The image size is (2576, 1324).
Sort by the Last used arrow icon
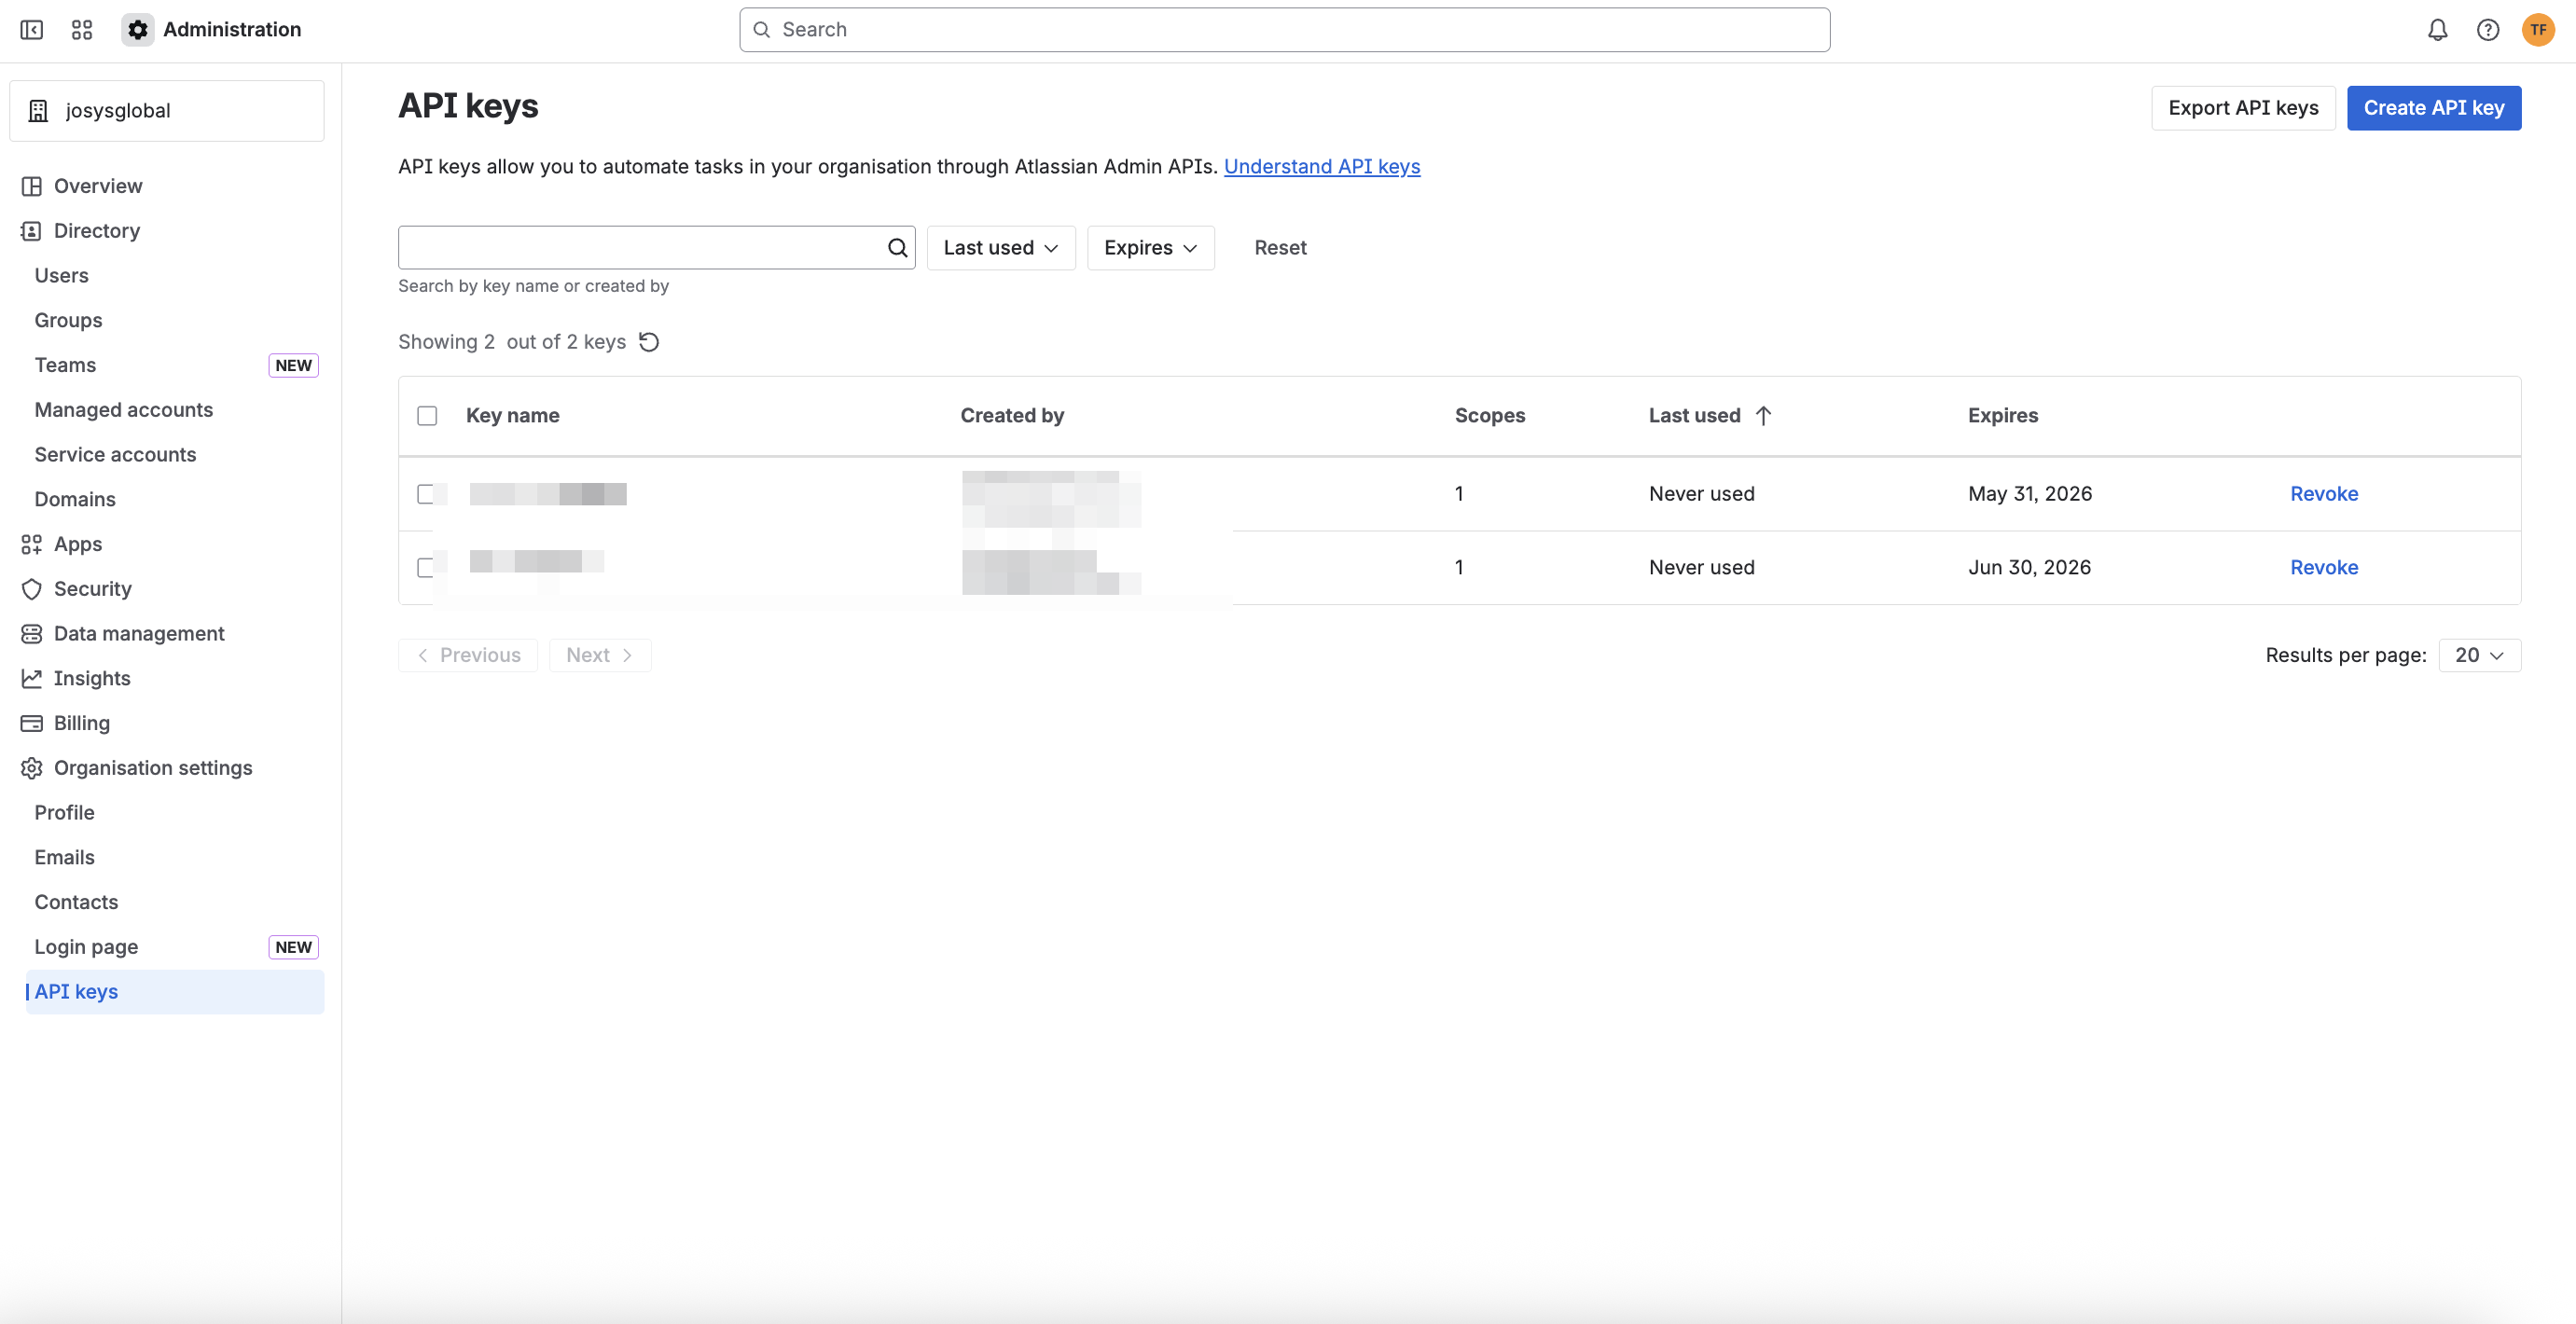click(x=1763, y=415)
